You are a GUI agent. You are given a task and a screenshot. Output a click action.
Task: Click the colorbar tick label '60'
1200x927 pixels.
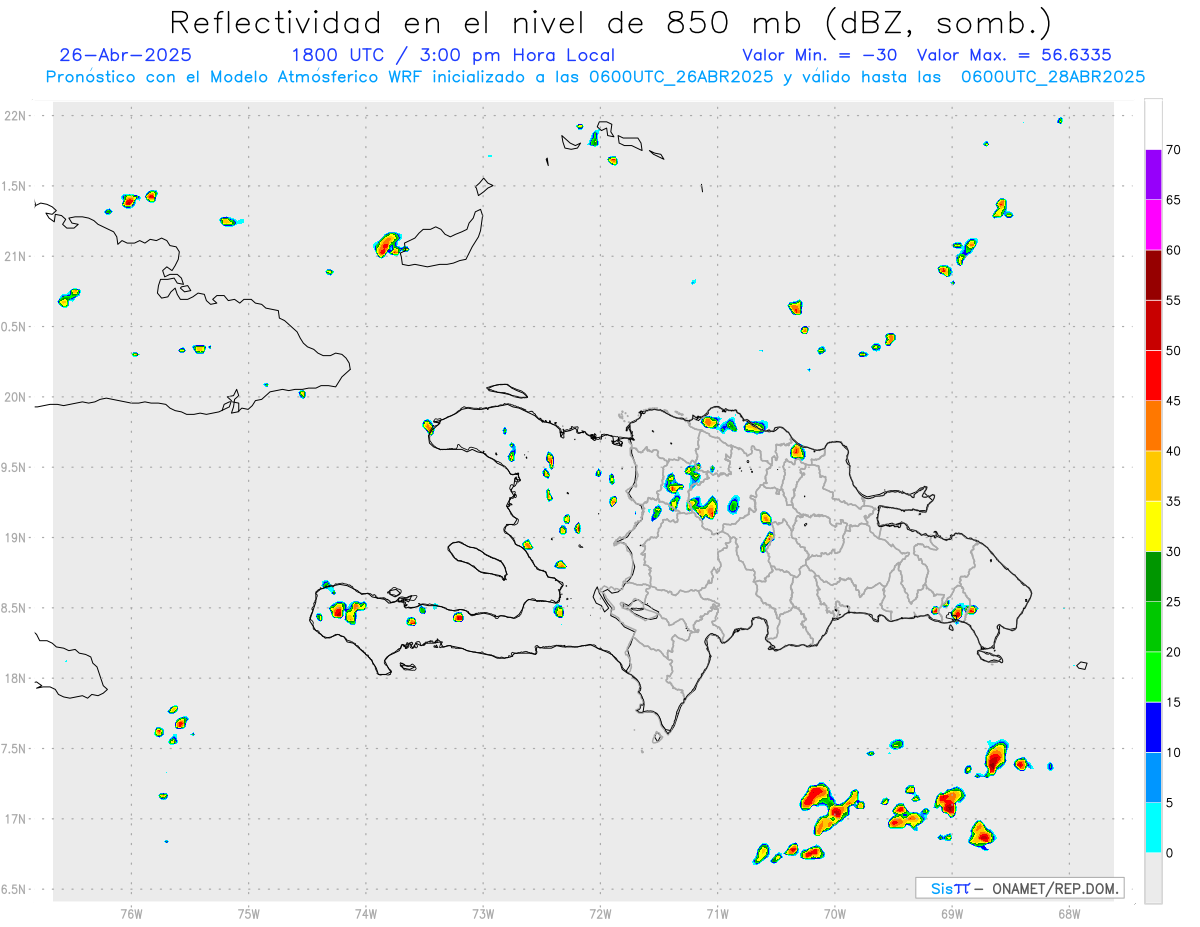1173,250
